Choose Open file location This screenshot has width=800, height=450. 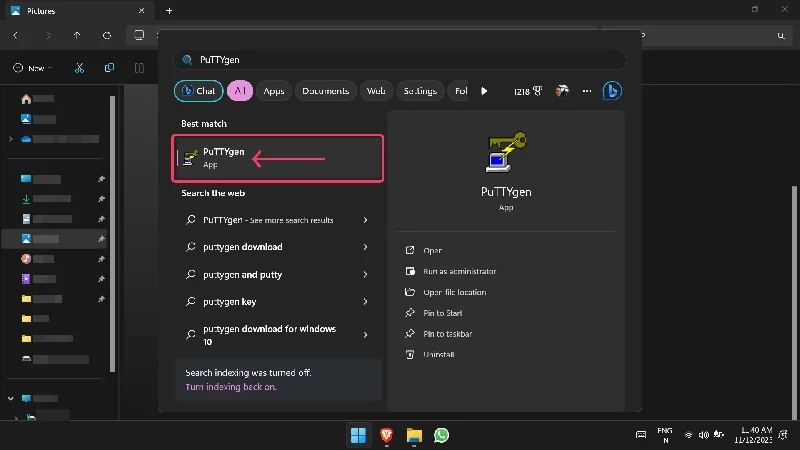(x=455, y=292)
